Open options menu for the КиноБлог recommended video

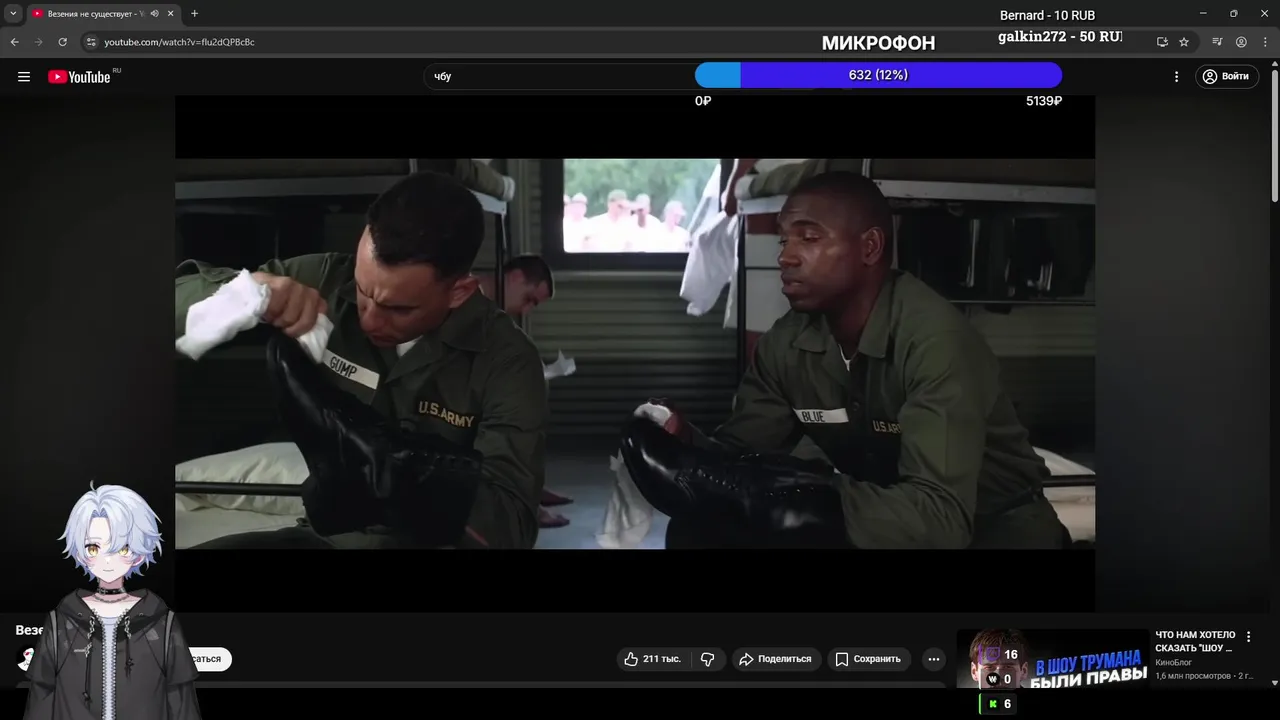[x=1248, y=637]
